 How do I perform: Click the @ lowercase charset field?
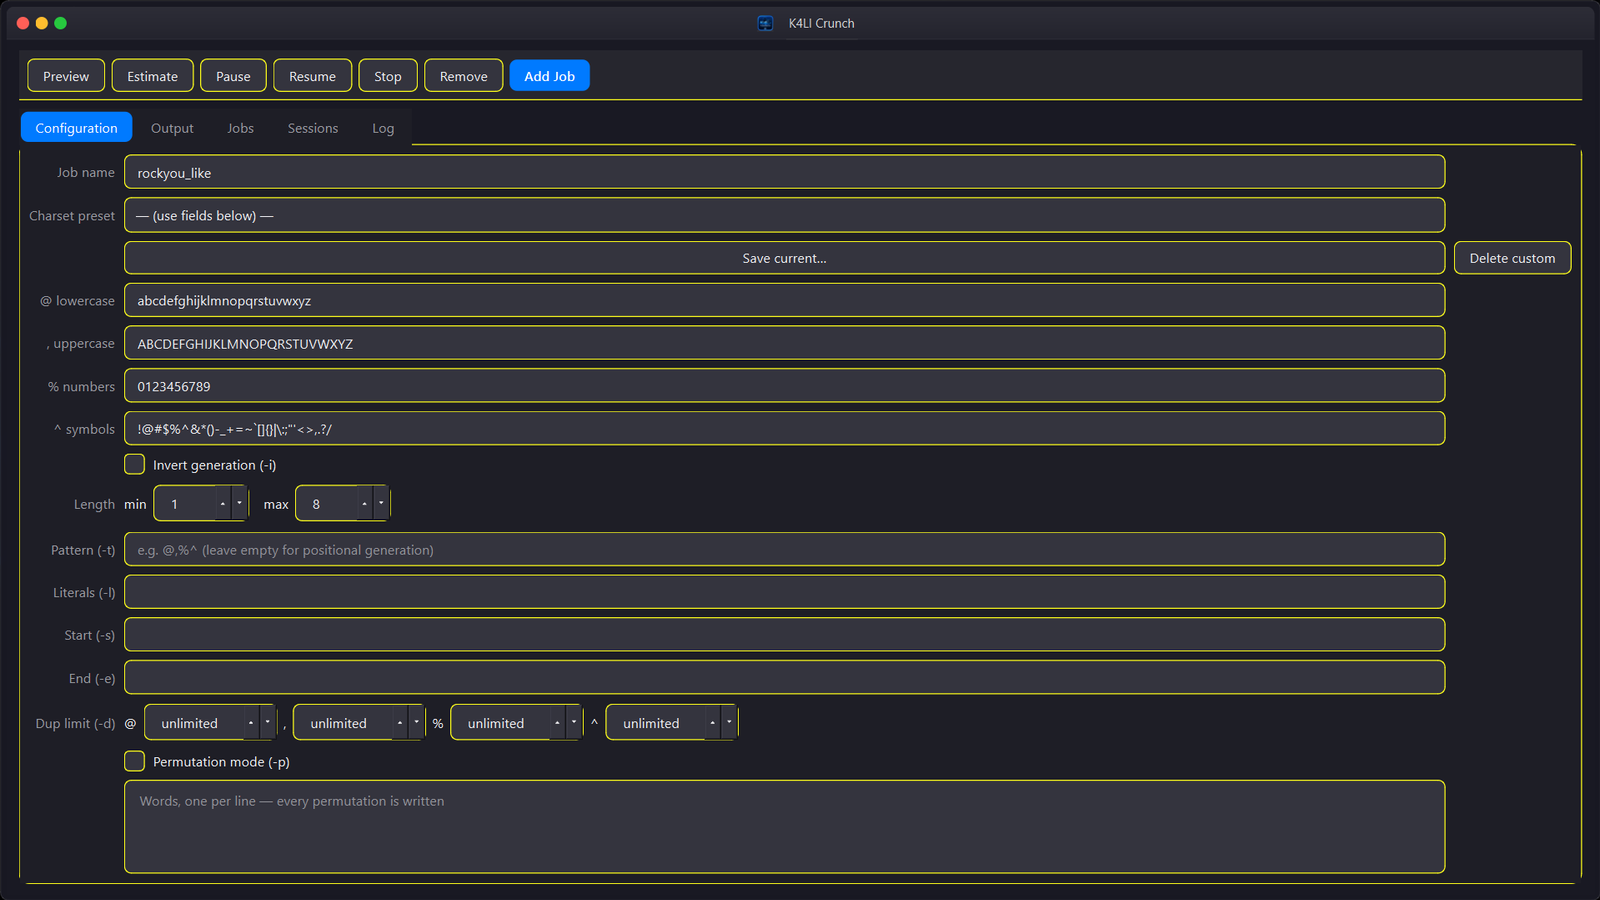pos(784,300)
